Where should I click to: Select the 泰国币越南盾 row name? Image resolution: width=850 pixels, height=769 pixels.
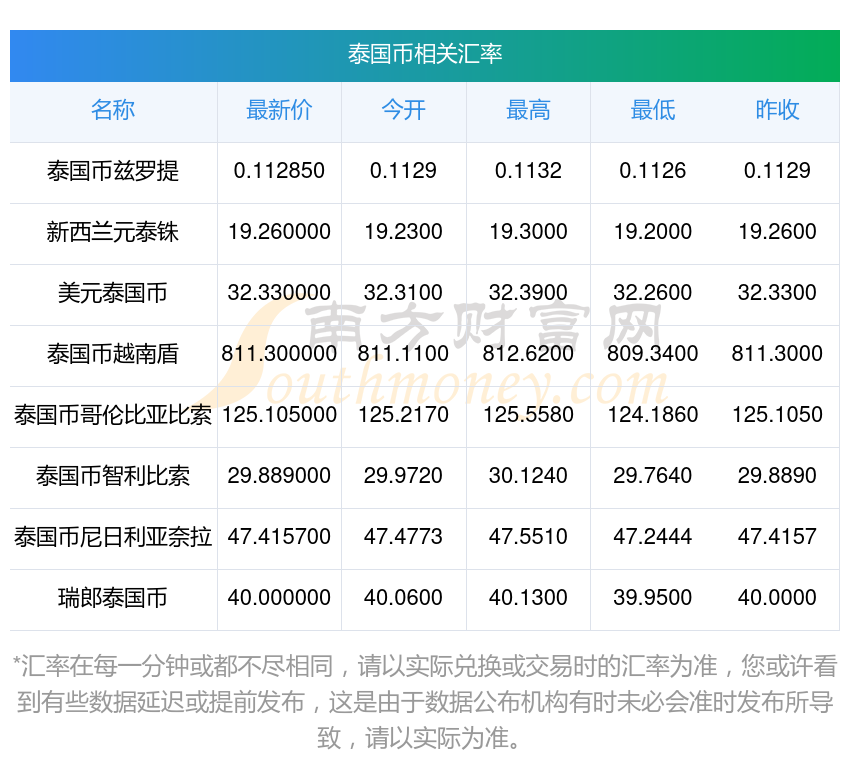tap(113, 354)
